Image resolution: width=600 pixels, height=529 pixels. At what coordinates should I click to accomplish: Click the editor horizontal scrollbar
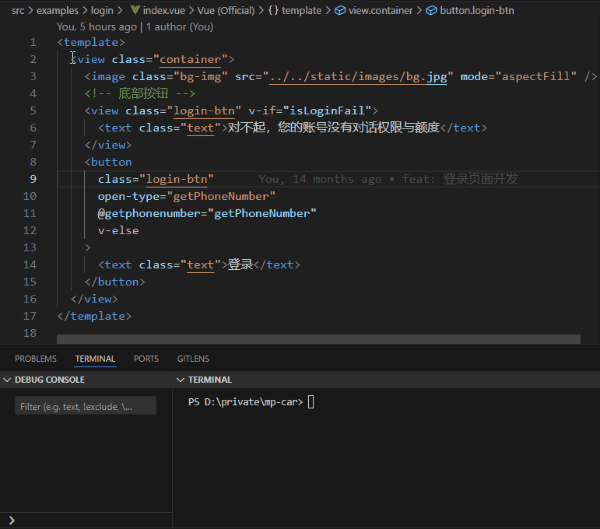coord(318,339)
